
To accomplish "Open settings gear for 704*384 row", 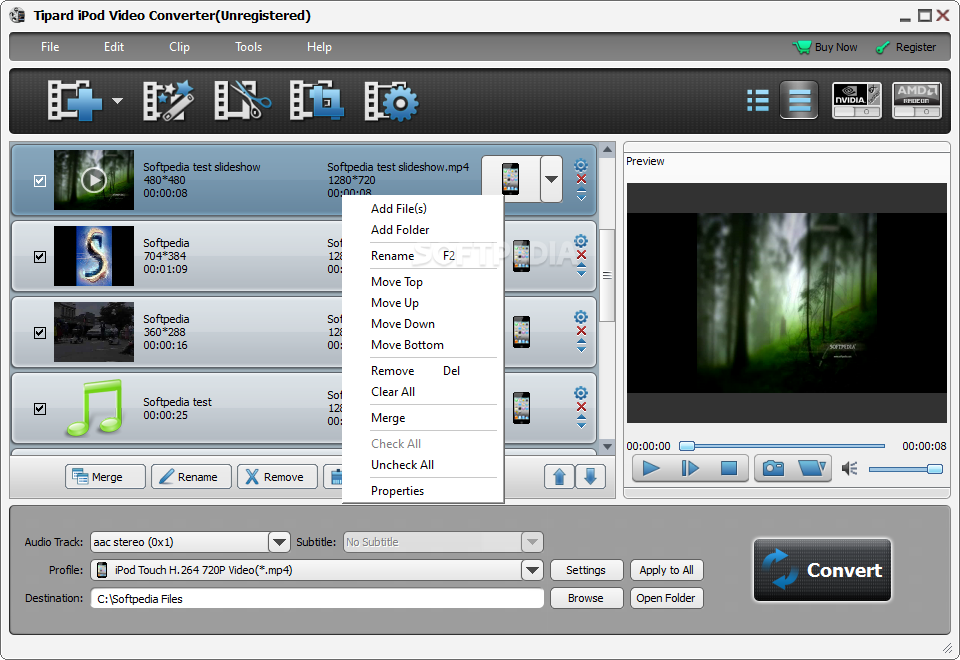I will (581, 241).
